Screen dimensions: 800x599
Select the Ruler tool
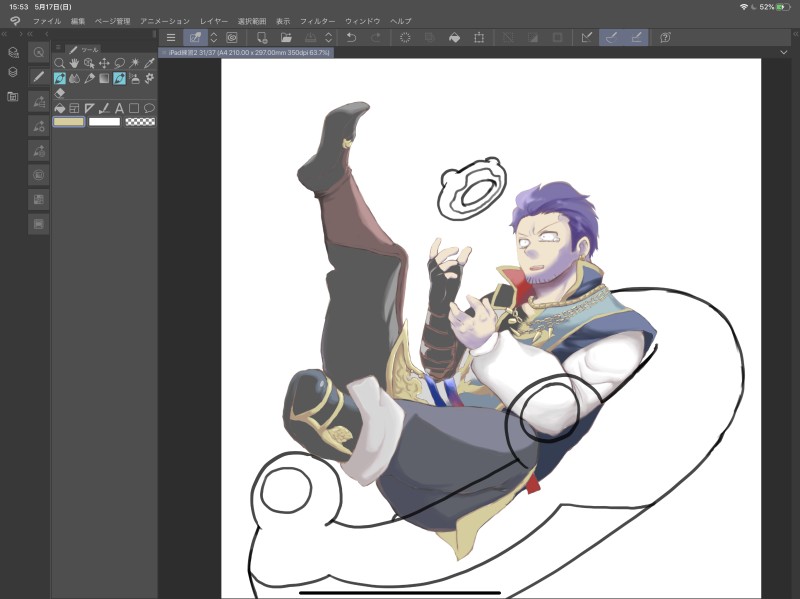tap(89, 108)
